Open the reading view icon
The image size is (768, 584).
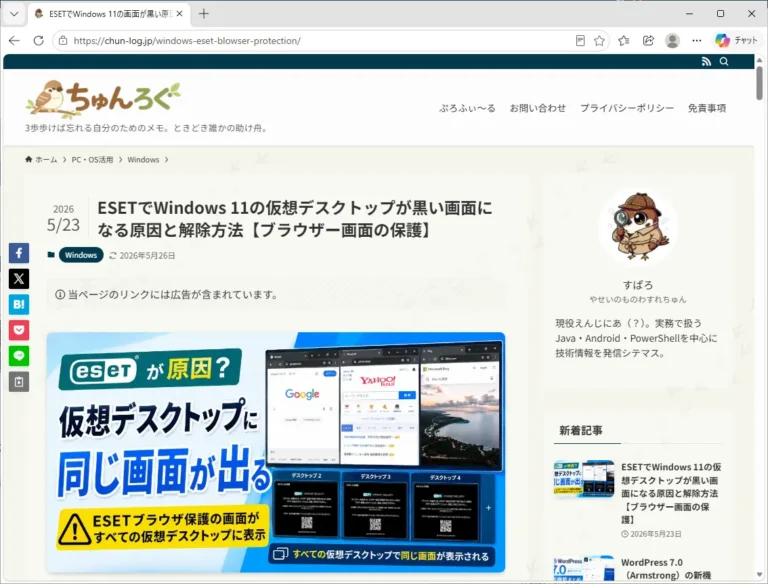(580, 41)
